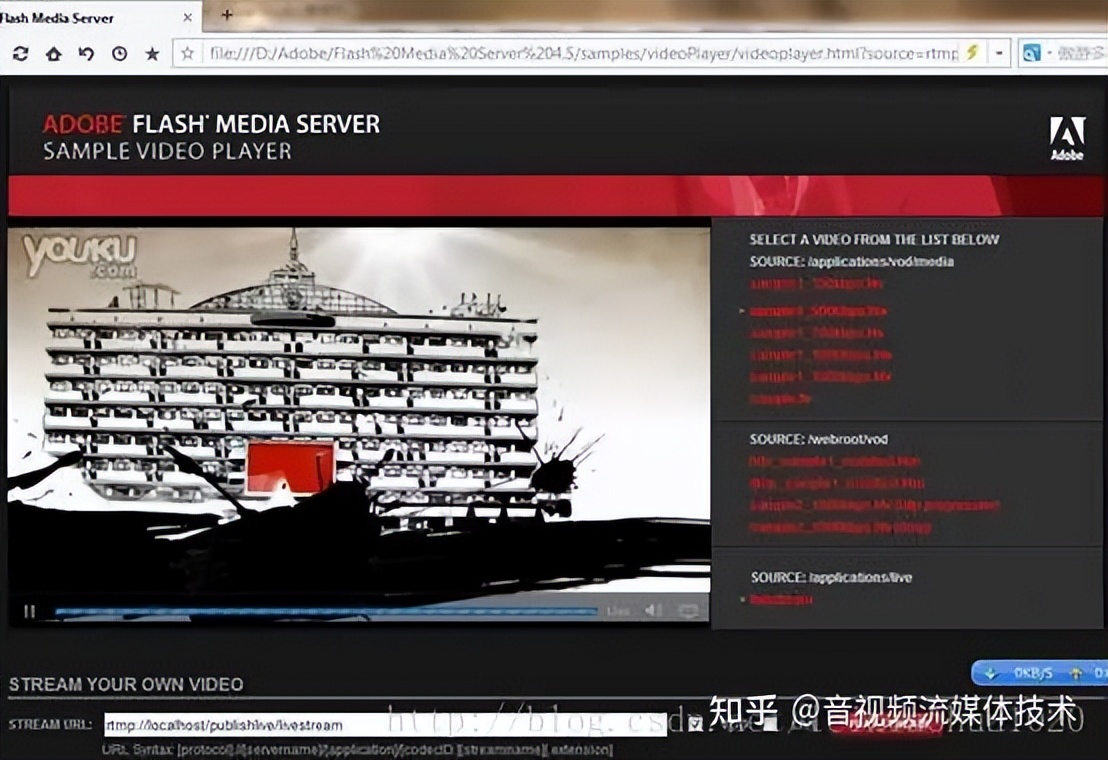Pause the playing video
The width and height of the screenshot is (1108, 760).
[29, 611]
